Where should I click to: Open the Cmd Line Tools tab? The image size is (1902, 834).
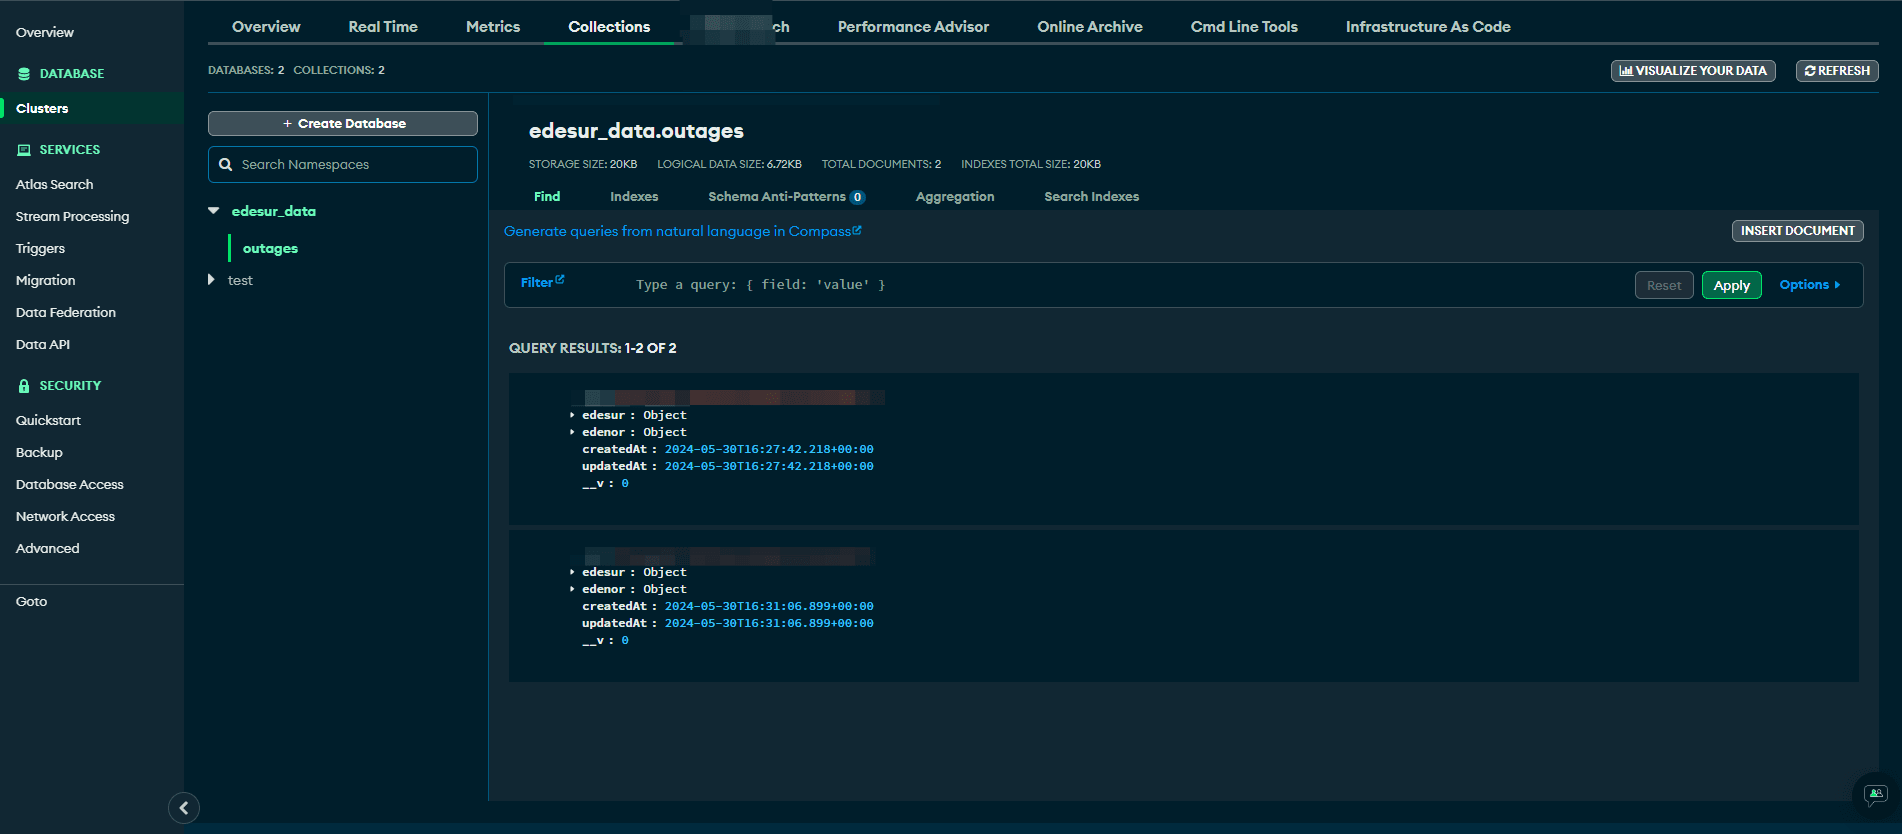[1244, 27]
